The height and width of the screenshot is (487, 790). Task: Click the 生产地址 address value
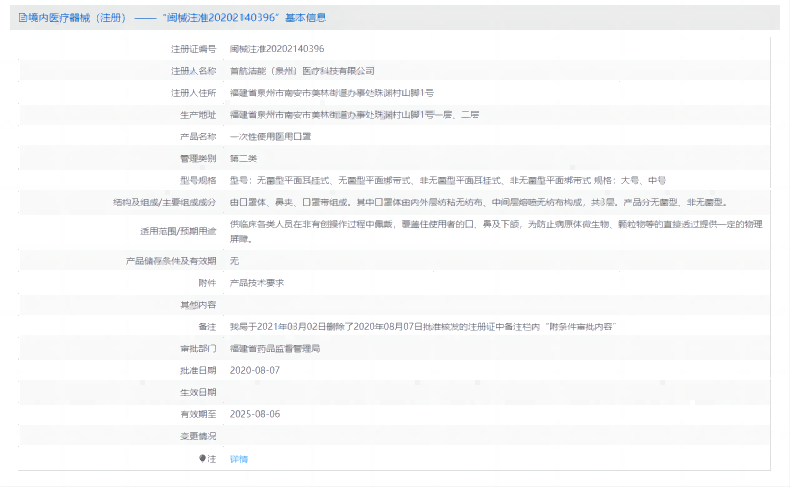point(354,114)
